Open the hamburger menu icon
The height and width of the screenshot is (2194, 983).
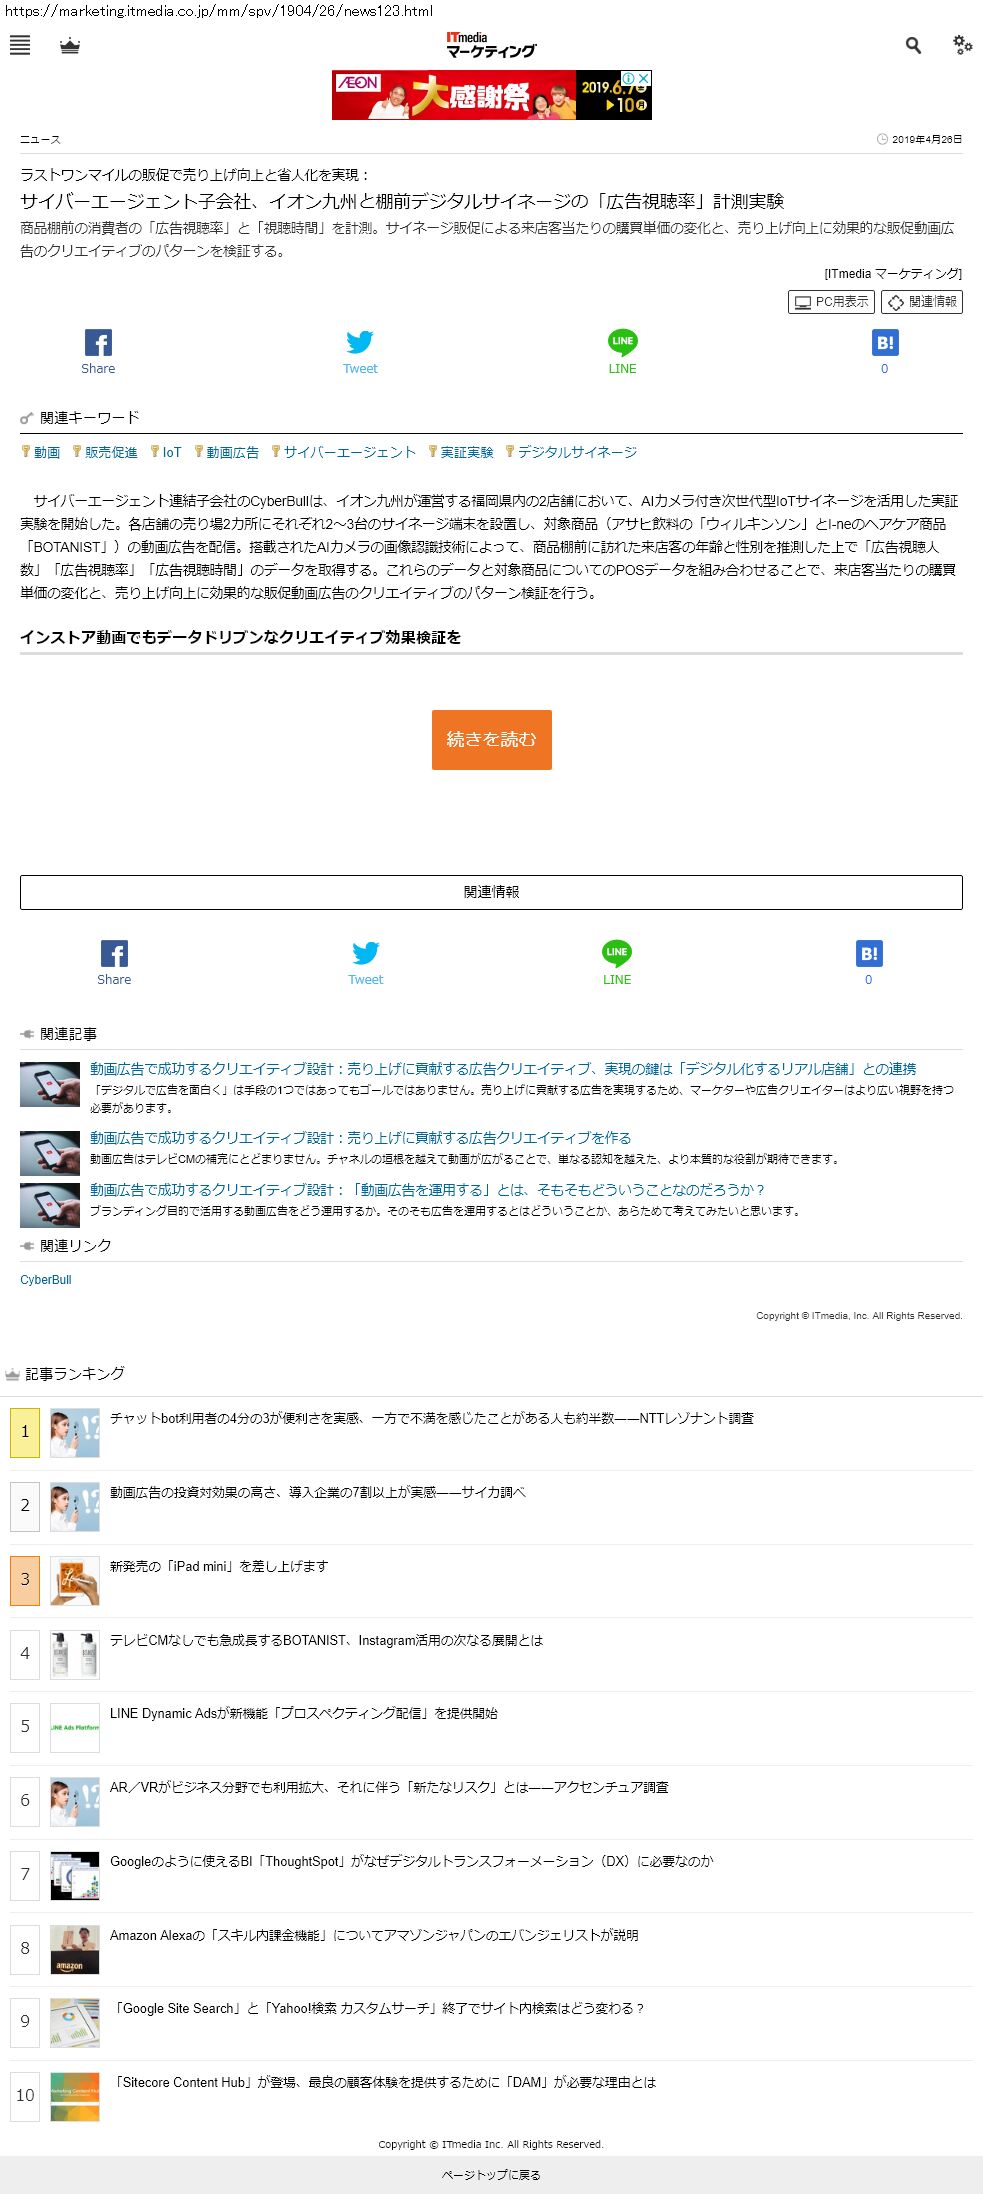19,45
